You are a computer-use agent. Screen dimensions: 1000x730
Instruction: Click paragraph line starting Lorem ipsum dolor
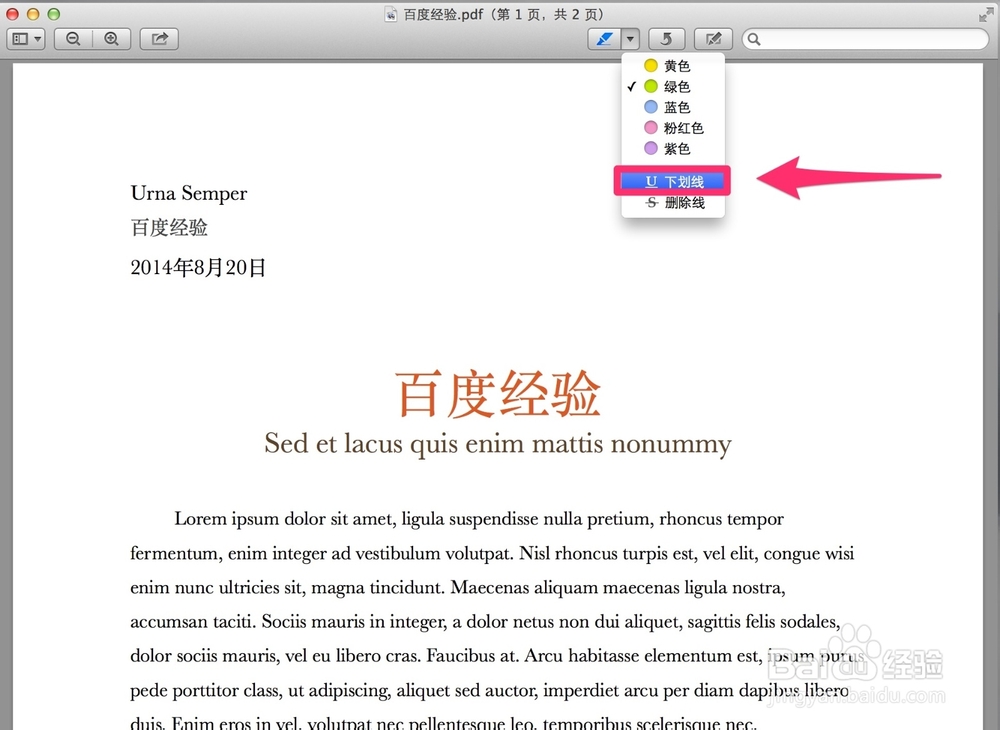point(479,519)
